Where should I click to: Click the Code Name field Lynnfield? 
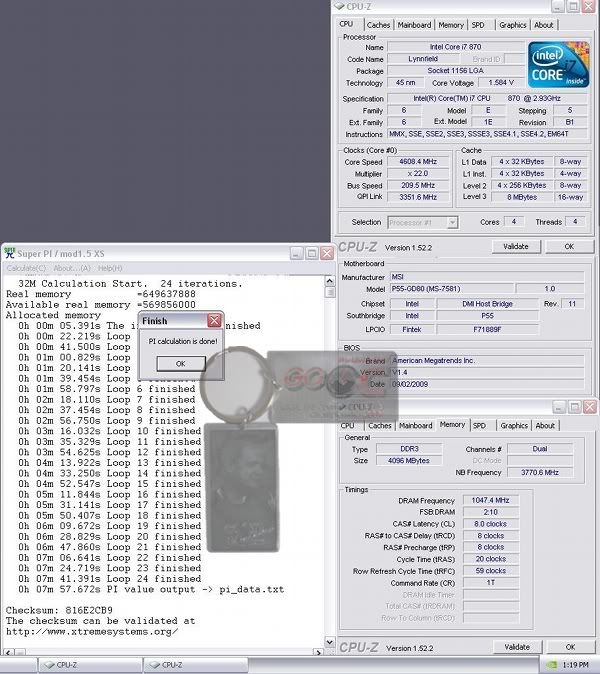click(423, 59)
